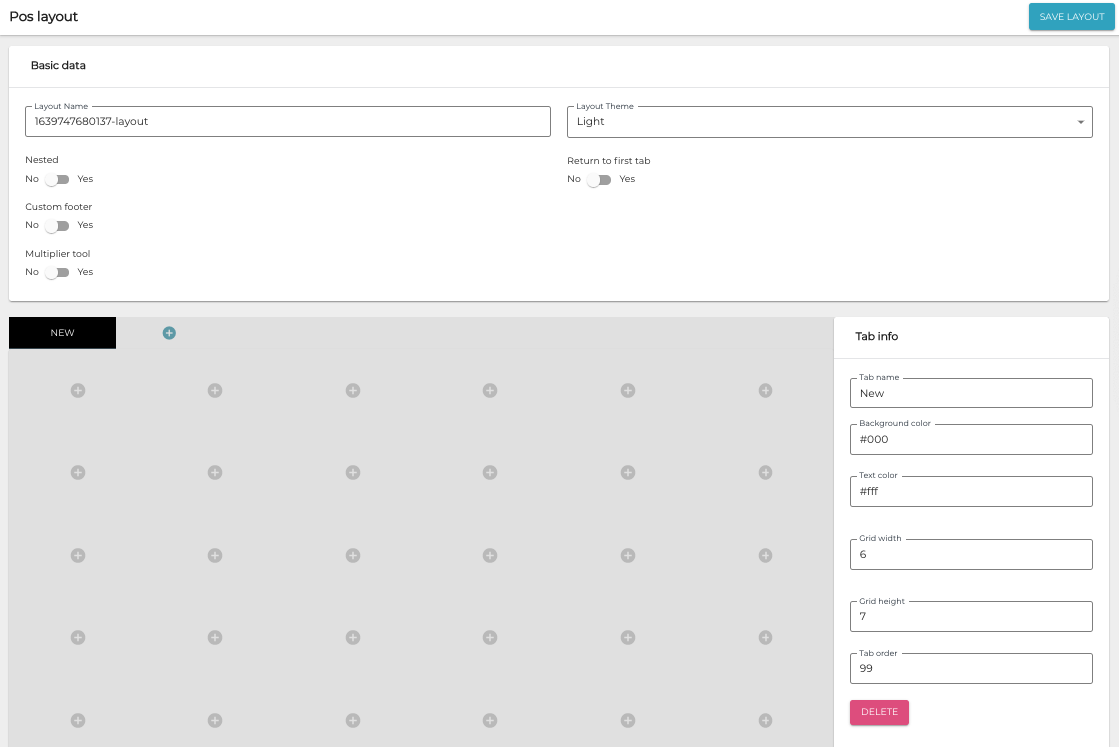Add an item in the second row, first column cell

(77, 472)
